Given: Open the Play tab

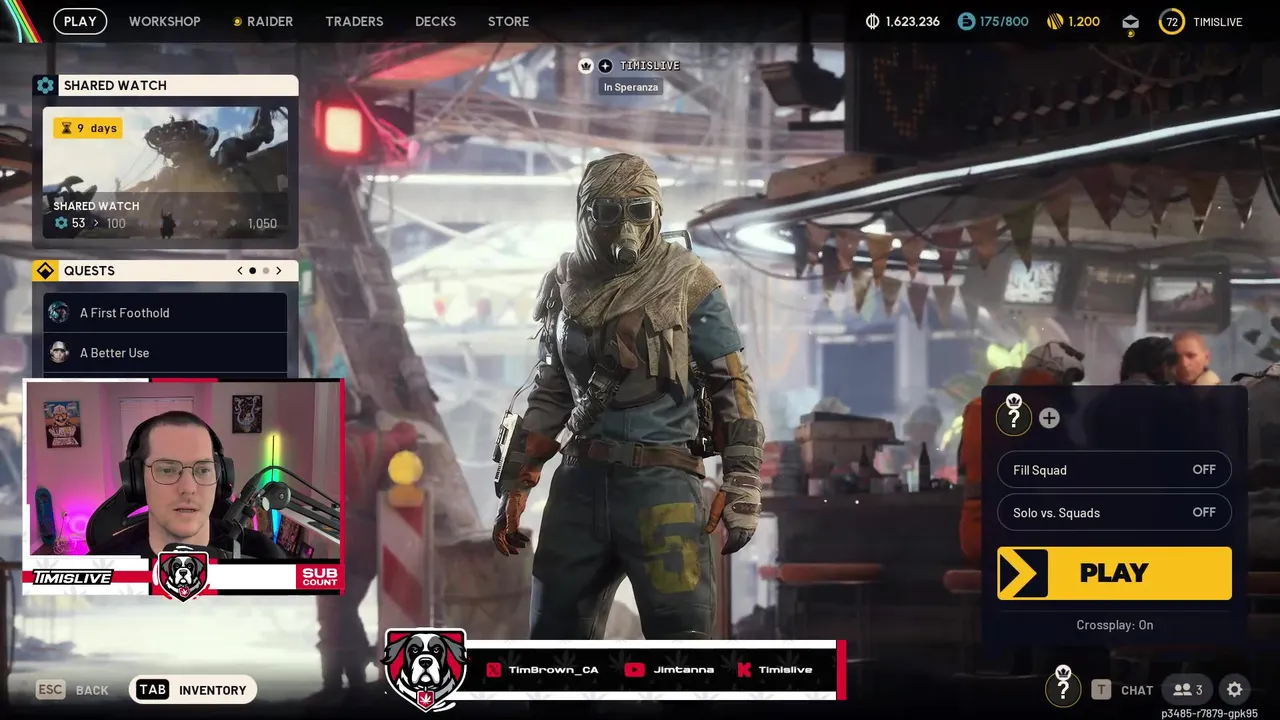Looking at the screenshot, I should point(80,21).
